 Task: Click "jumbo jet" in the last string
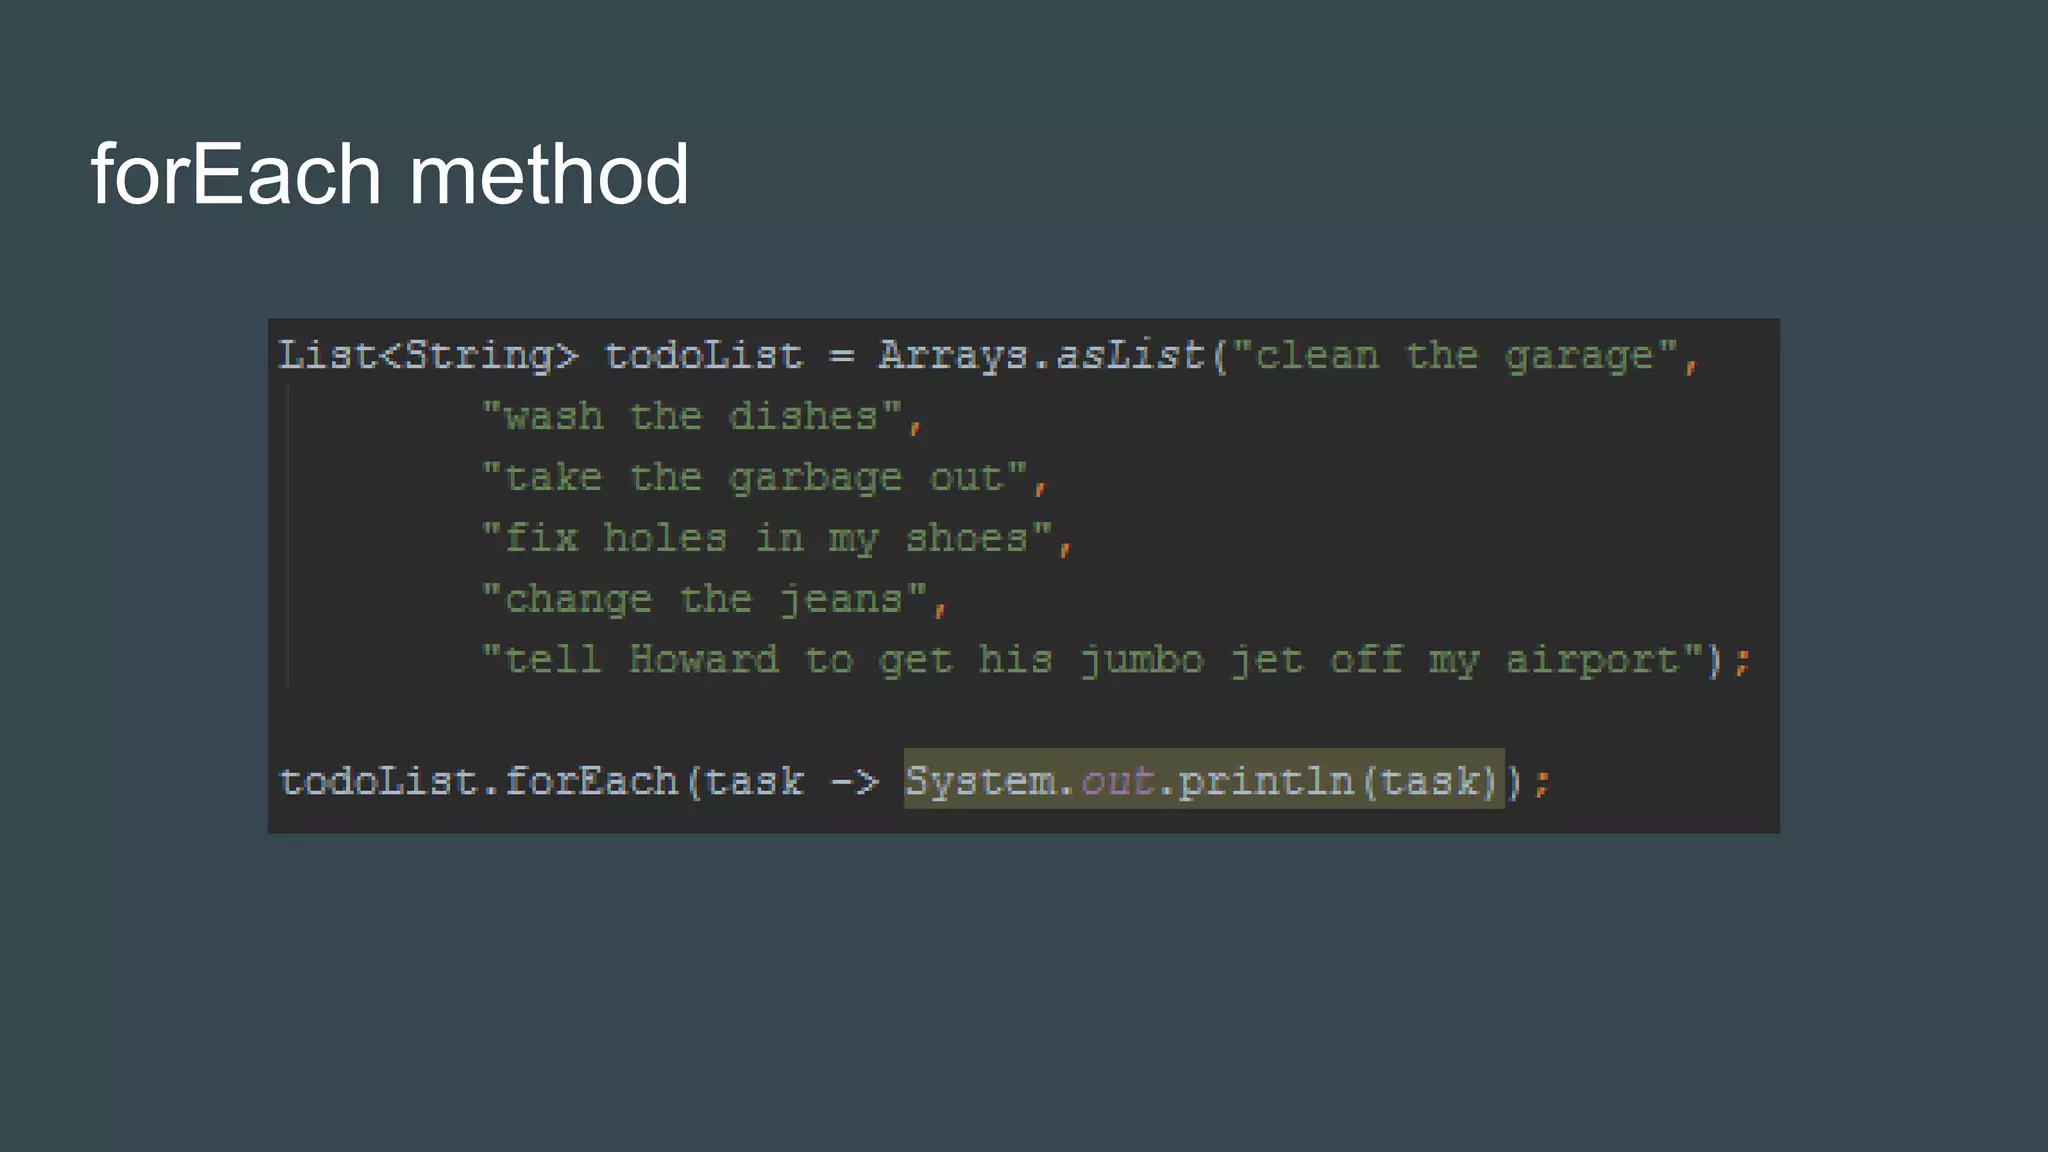[1192, 660]
